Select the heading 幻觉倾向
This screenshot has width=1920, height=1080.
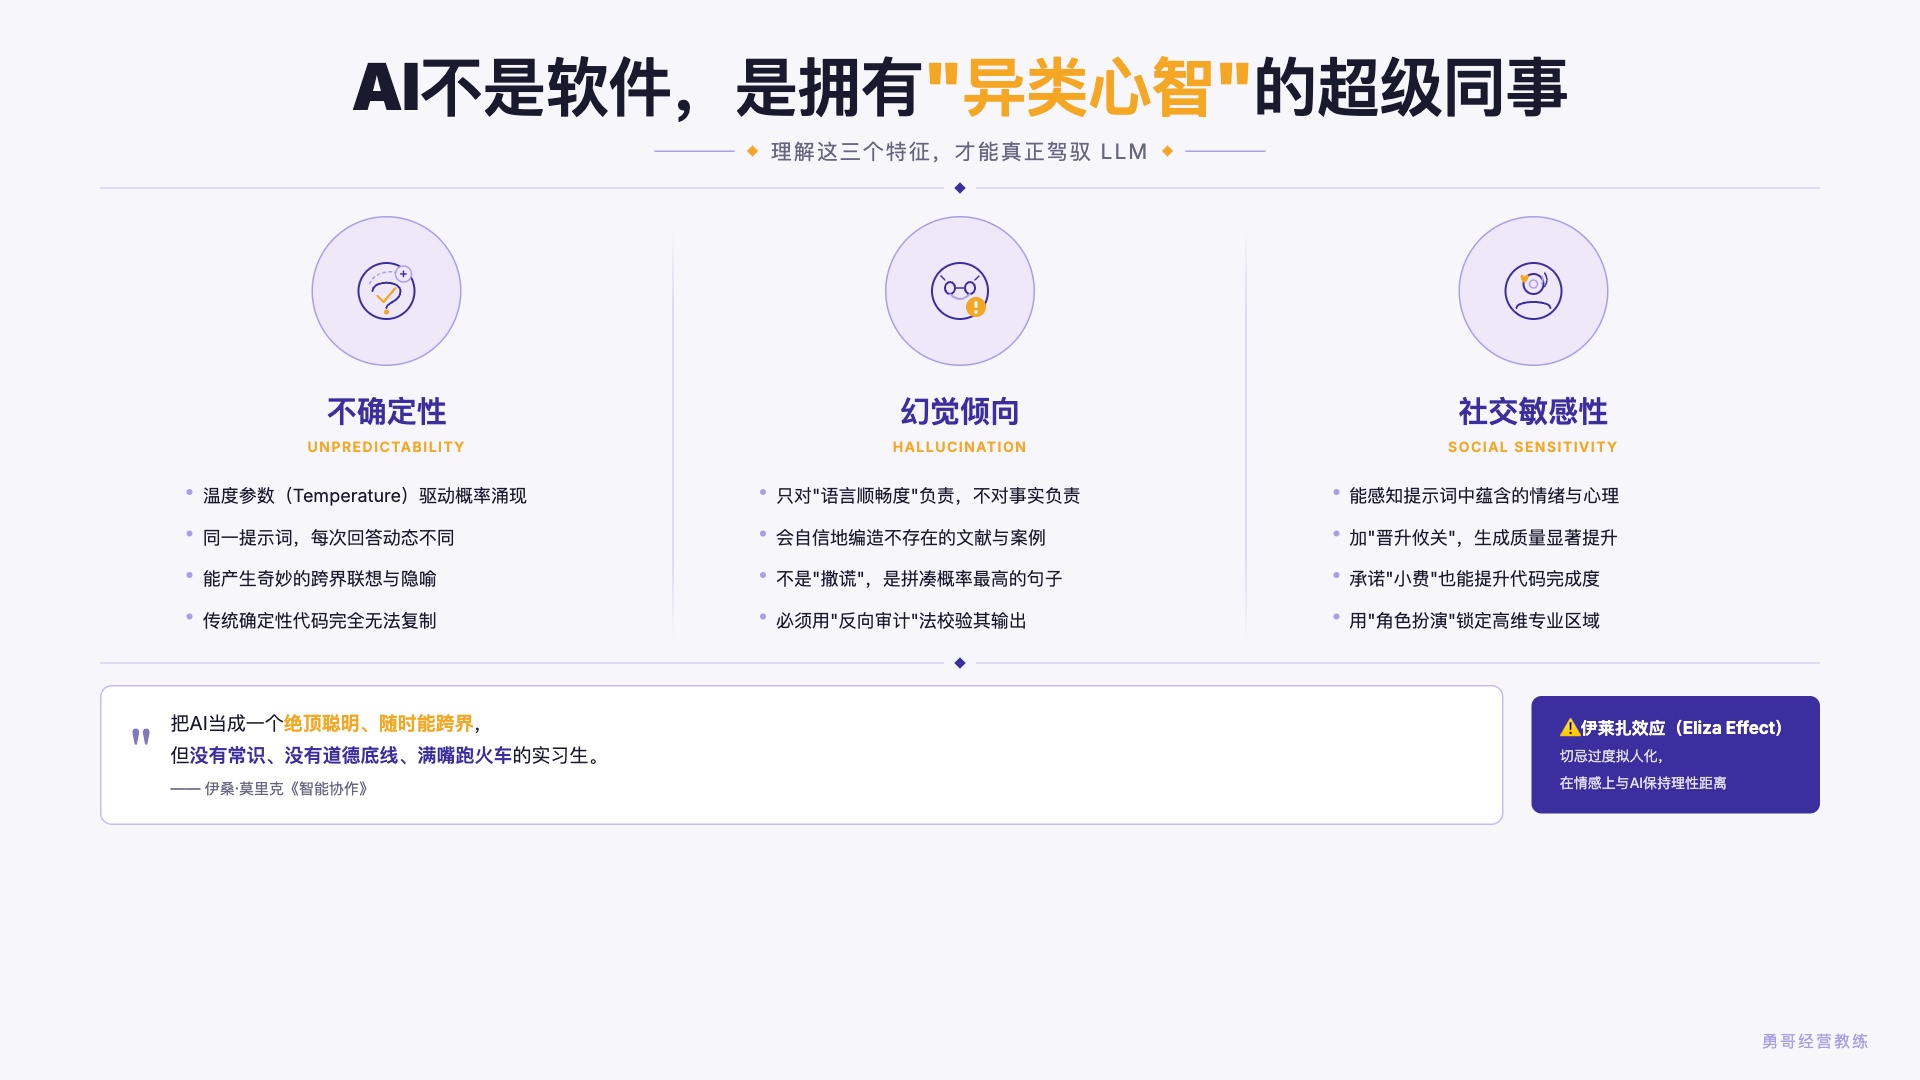pyautogui.click(x=960, y=411)
